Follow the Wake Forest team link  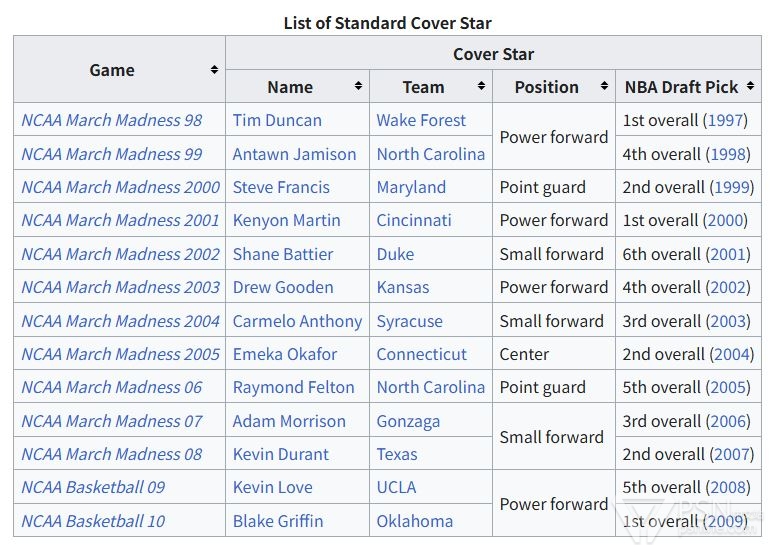(x=421, y=120)
